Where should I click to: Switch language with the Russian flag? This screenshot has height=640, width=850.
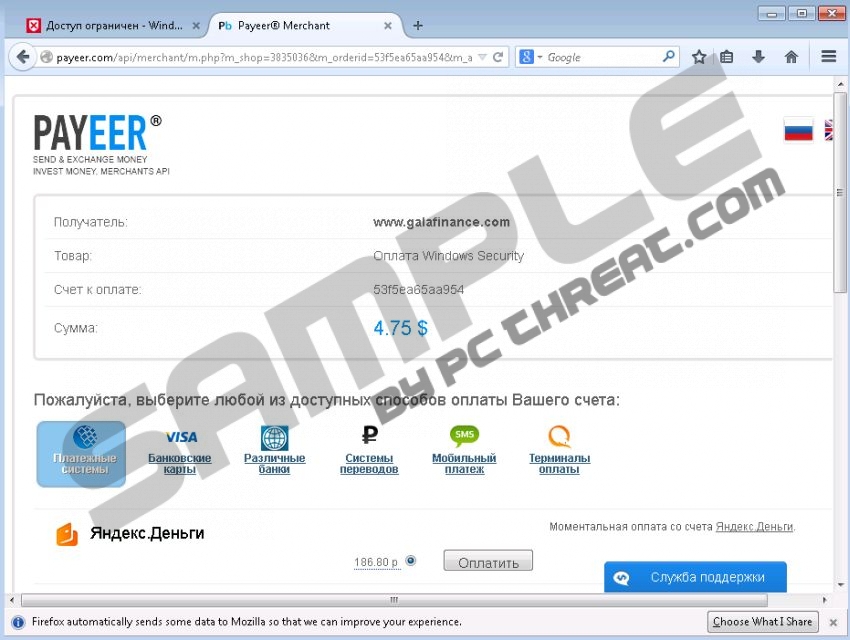click(x=798, y=130)
